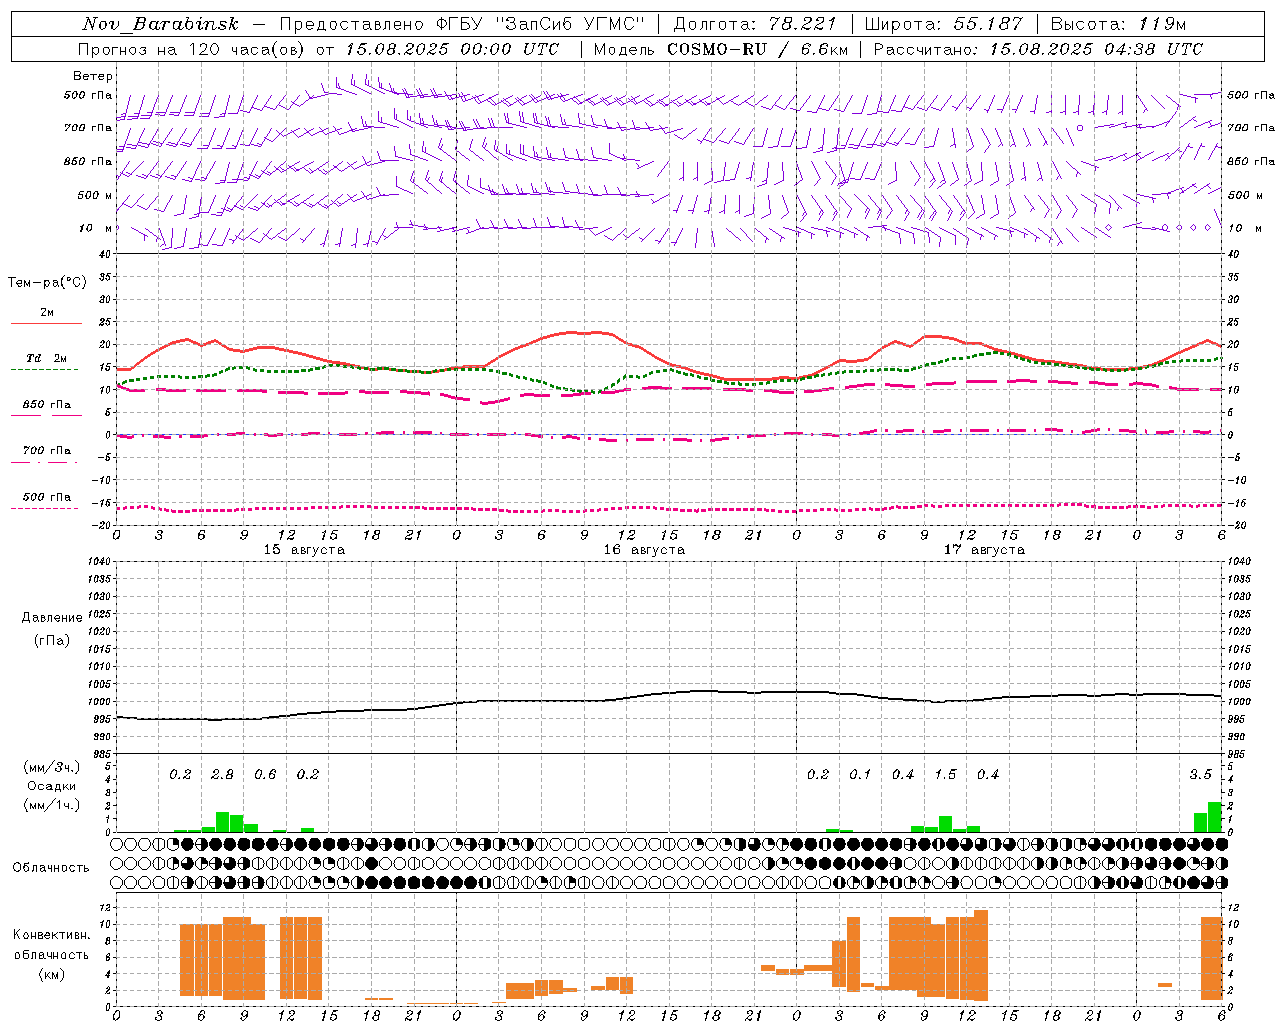Viewport: 1280px width, 1024px height.
Task: Click the "Широта: 55.187" latitude value
Action: pos(944,24)
